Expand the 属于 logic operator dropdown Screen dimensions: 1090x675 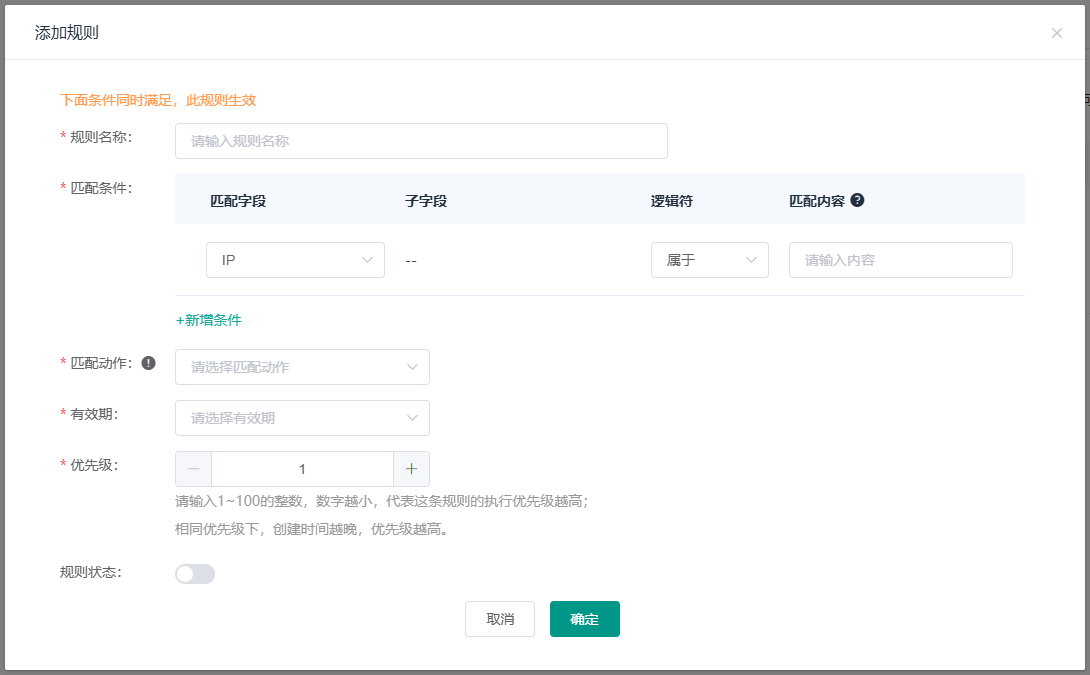tap(709, 260)
